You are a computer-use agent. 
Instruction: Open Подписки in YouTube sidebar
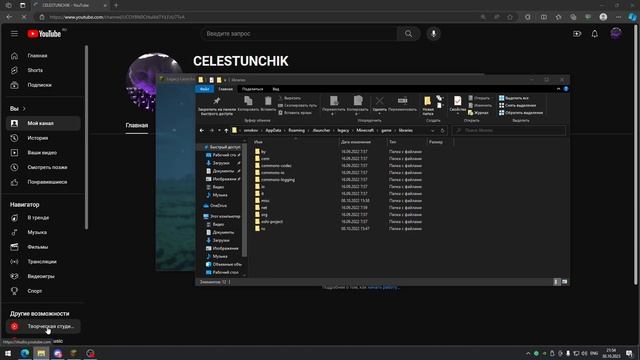coord(43,85)
